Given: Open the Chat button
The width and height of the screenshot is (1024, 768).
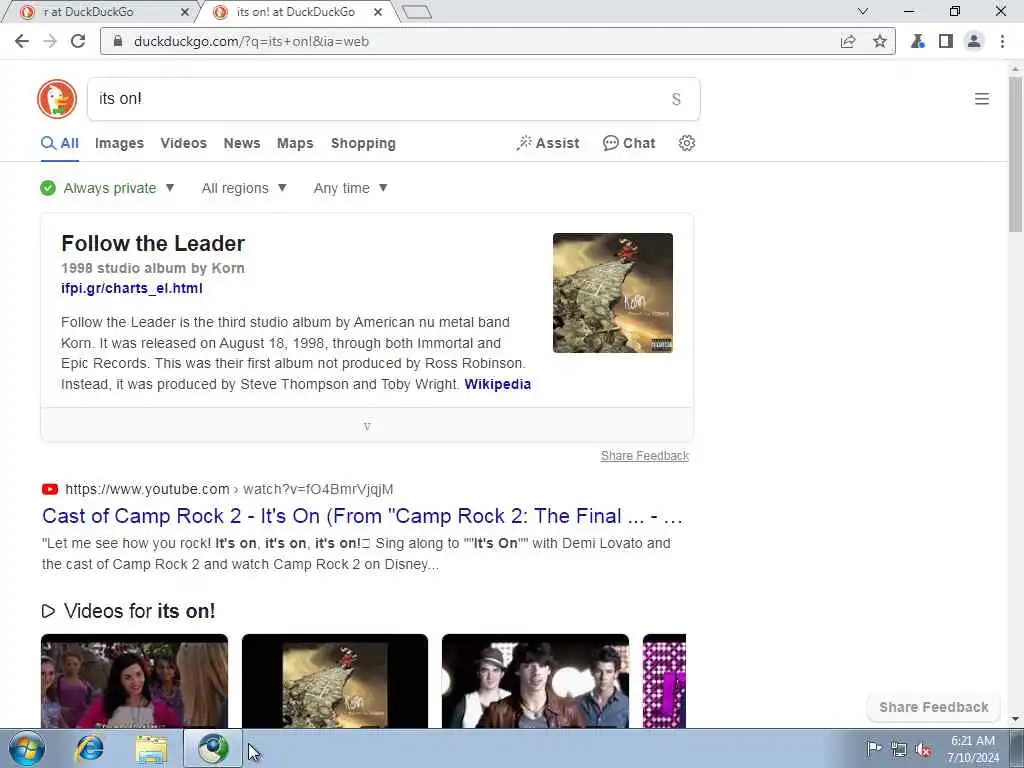Looking at the screenshot, I should point(629,143).
